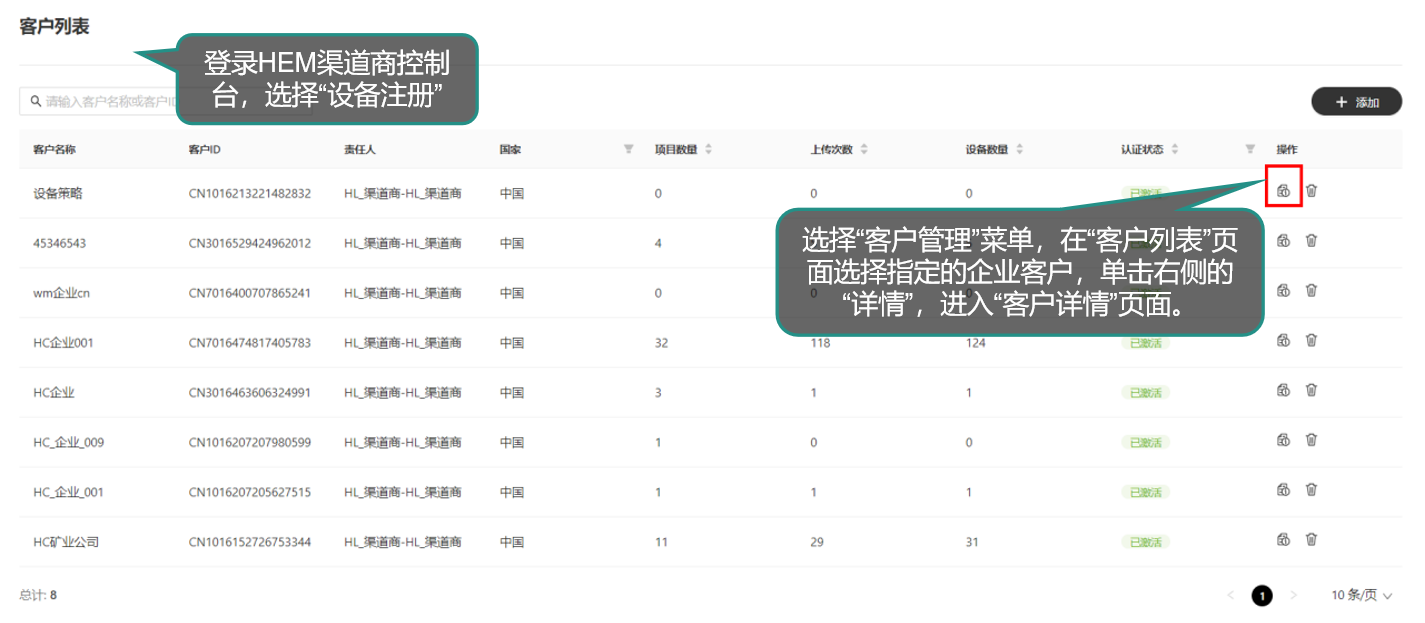The width and height of the screenshot is (1425, 623).
Task: Open the 认证状态 column filter
Action: [1250, 149]
